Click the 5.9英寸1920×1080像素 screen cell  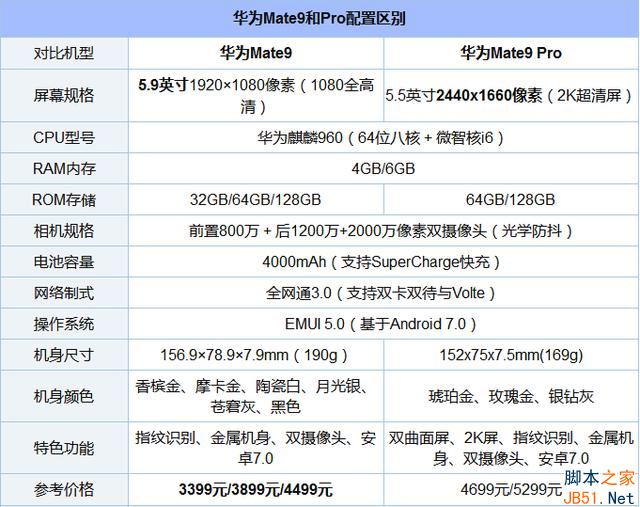256,96
